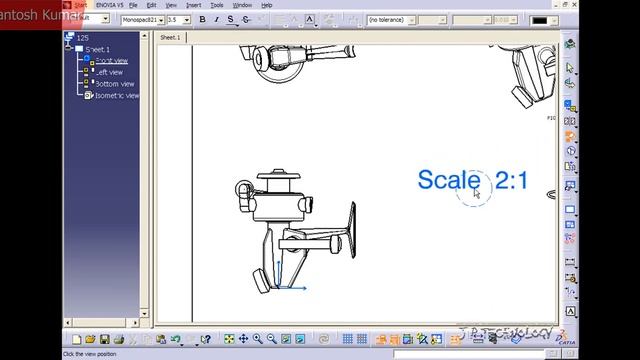This screenshot has height=360, width=640.
Task: Open the Monospac821 font dropdown
Action: pyautogui.click(x=161, y=20)
